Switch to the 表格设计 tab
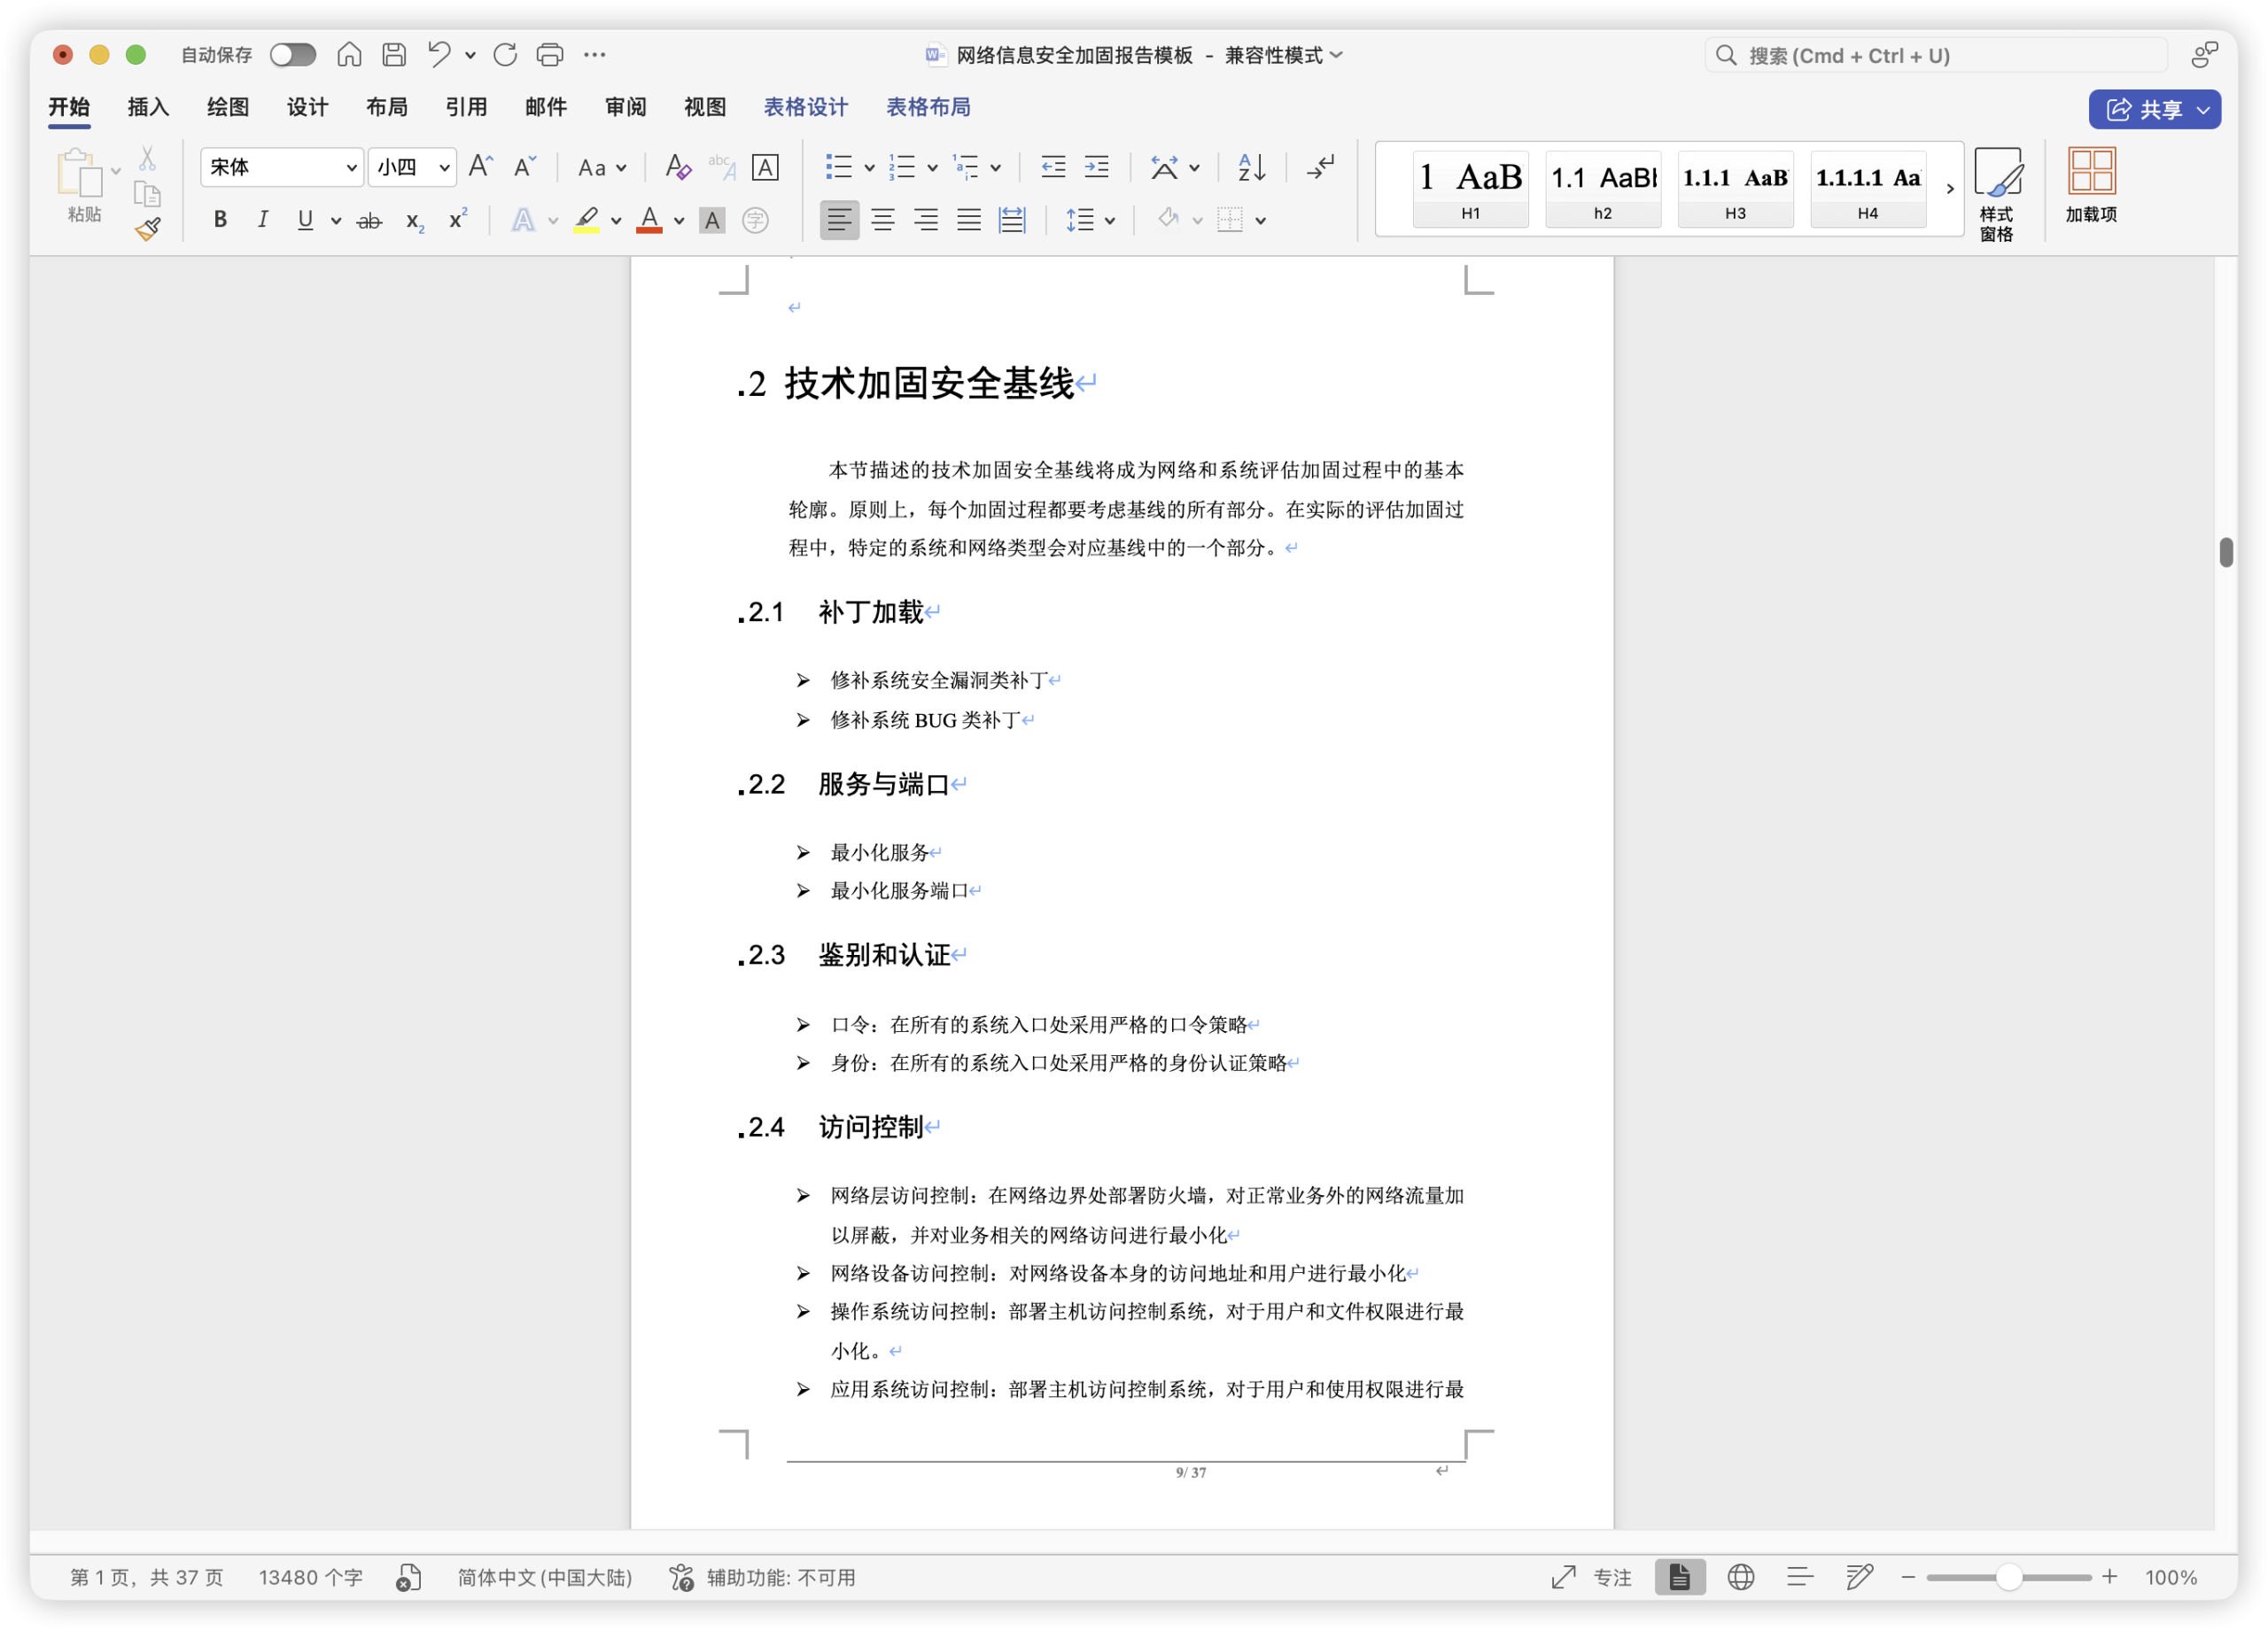 [805, 107]
